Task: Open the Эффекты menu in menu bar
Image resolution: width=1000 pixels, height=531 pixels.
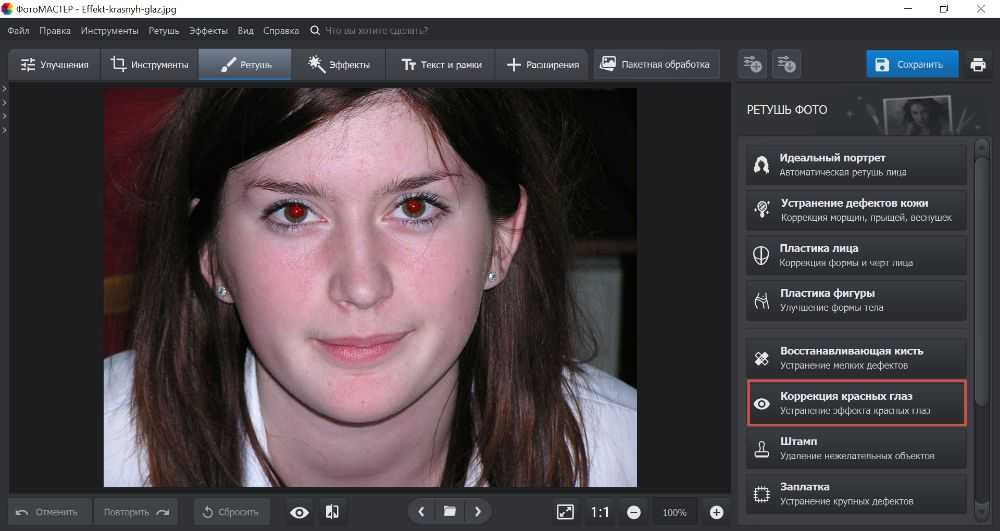Action: (207, 31)
